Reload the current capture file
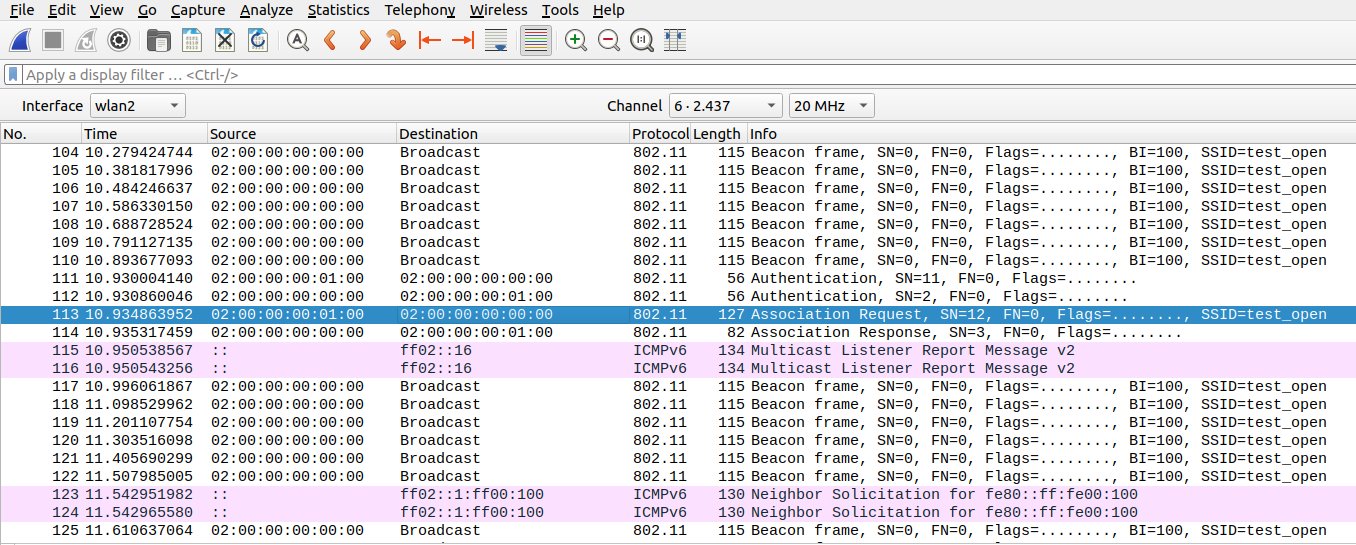1356x545 pixels. coord(257,40)
